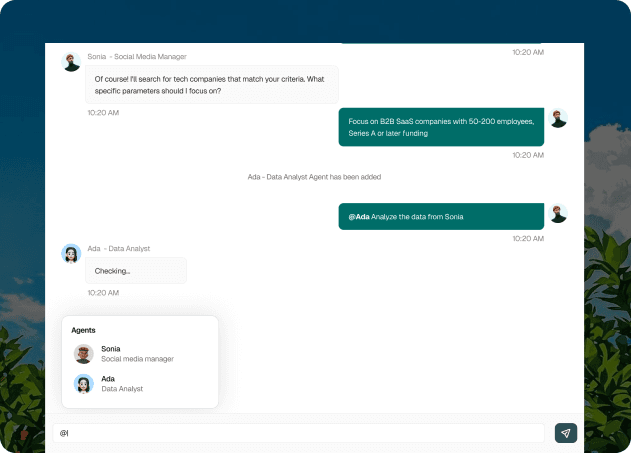Click Sonia's 'Of course!' message bubble

click(211, 84)
